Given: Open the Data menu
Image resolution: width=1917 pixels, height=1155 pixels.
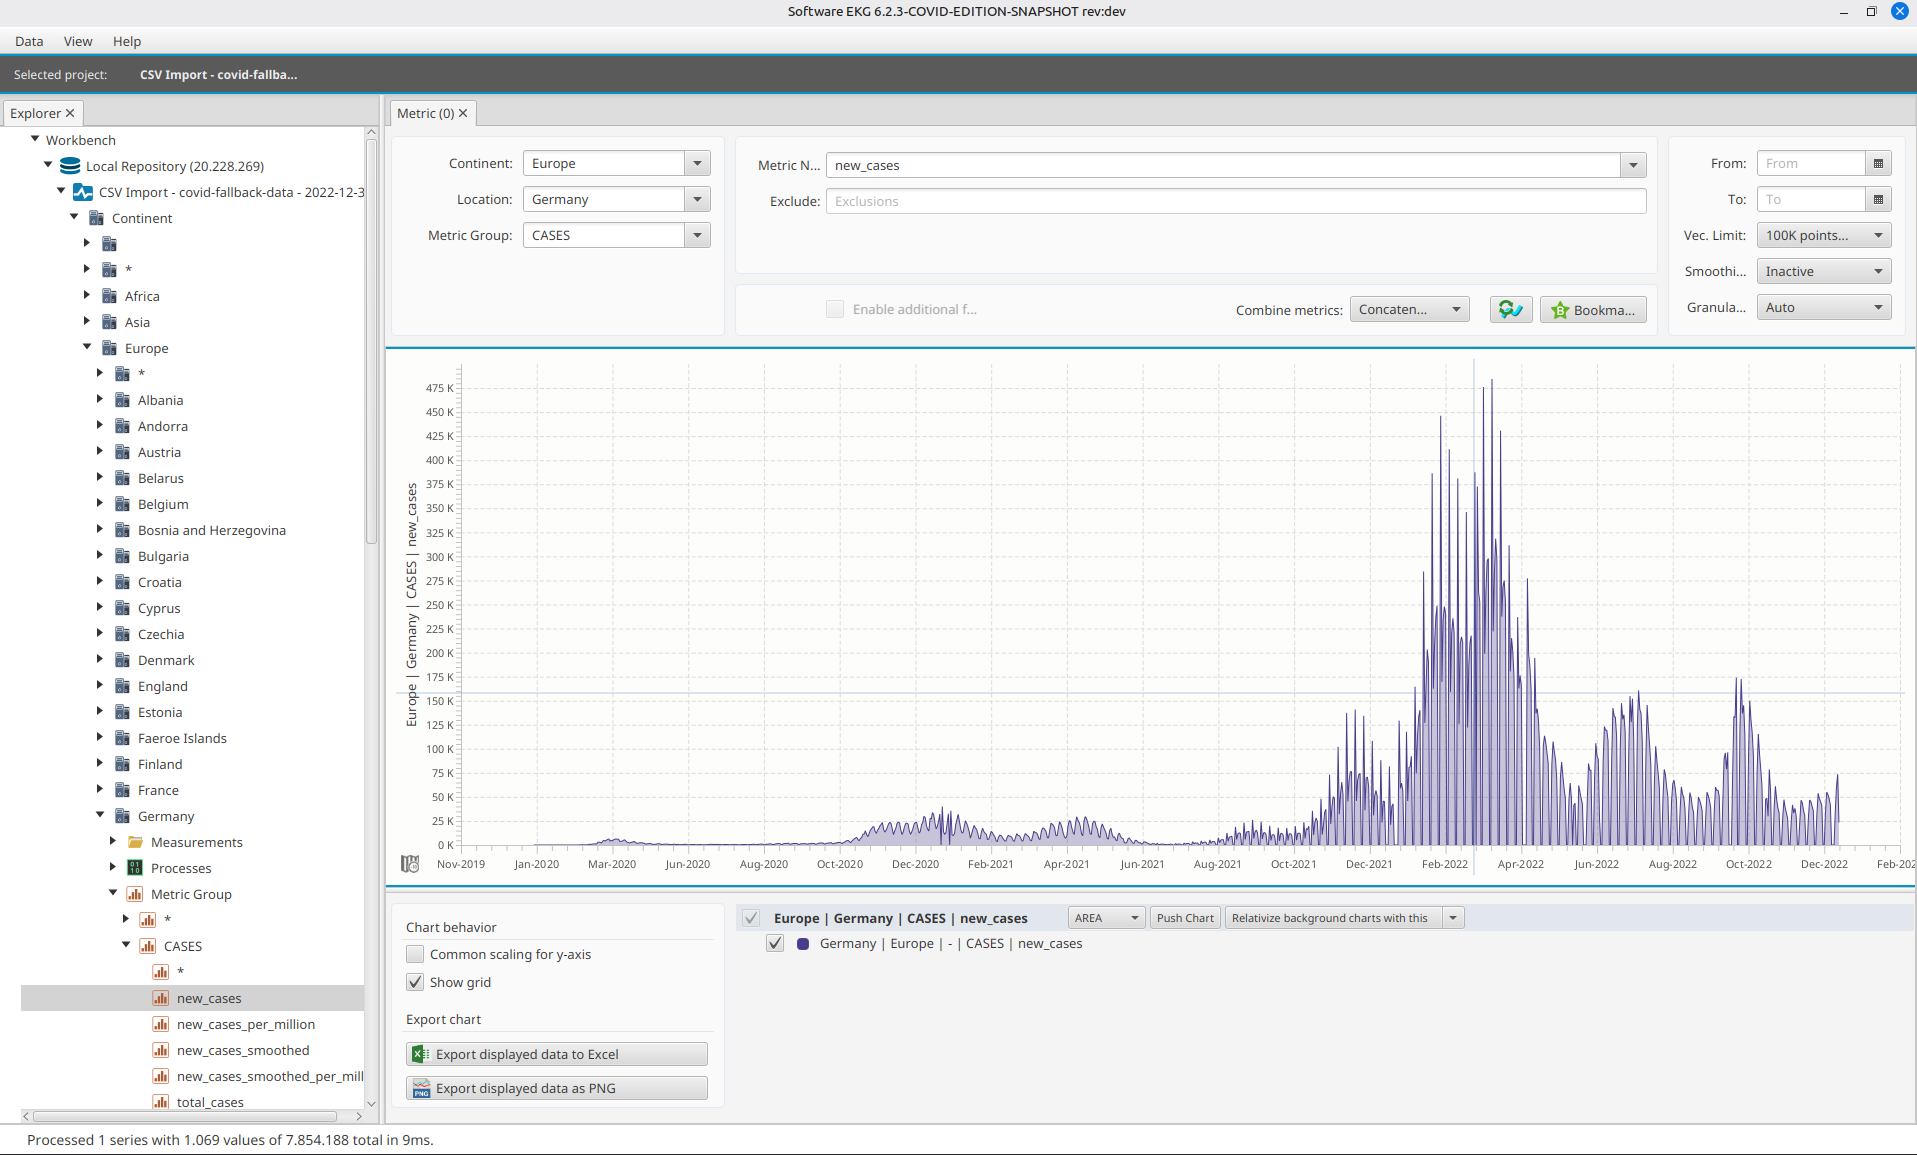Looking at the screenshot, I should point(29,41).
